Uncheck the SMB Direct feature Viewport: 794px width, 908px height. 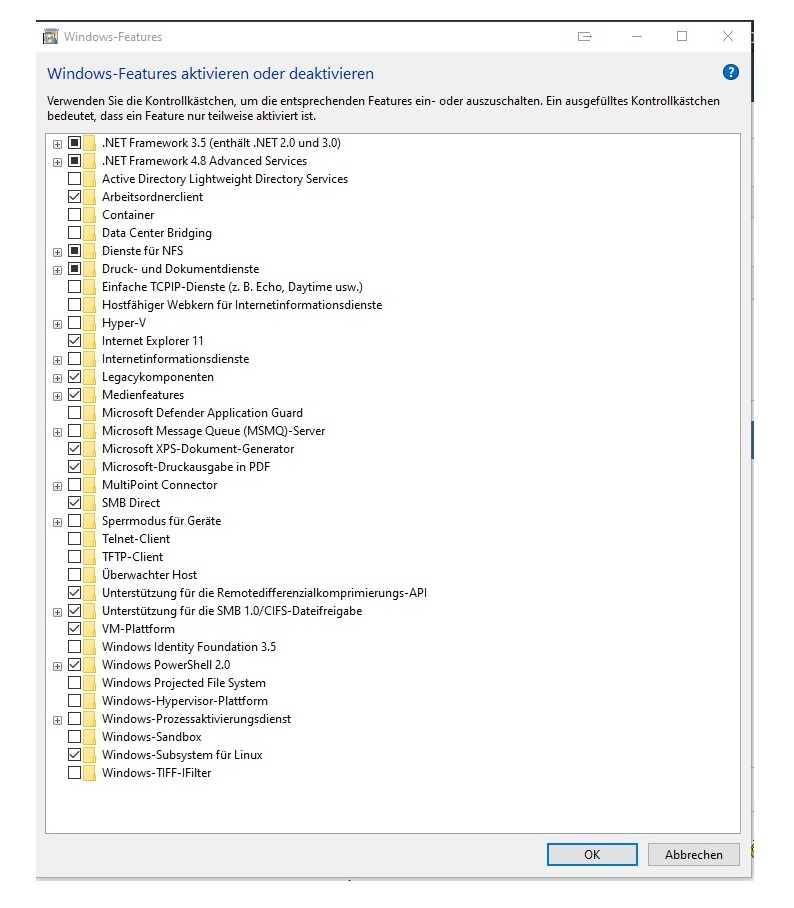[x=74, y=503]
